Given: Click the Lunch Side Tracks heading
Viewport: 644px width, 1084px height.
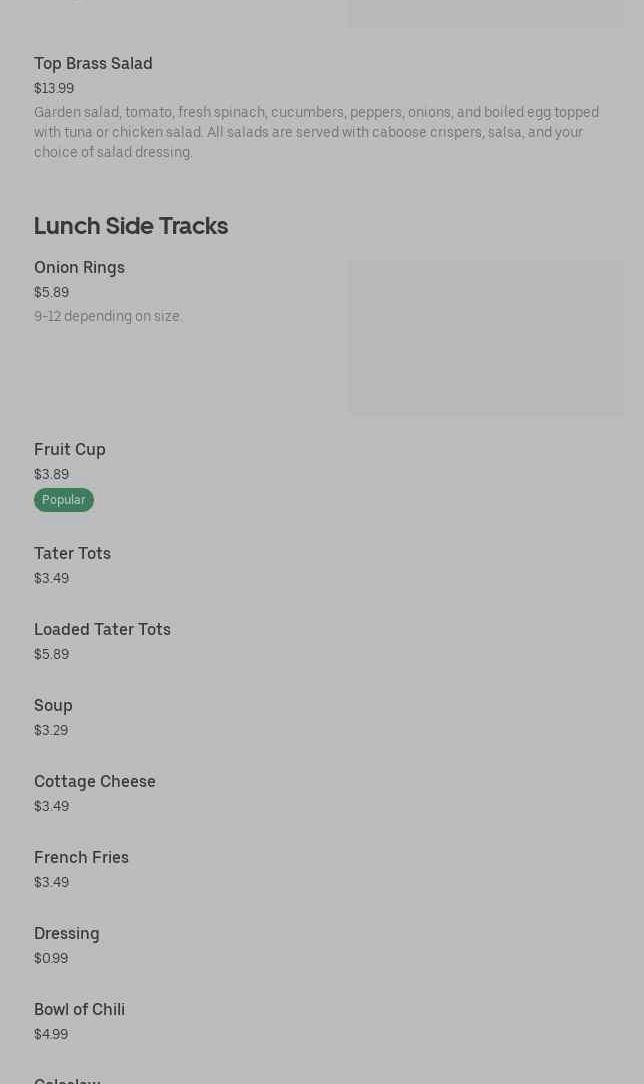Looking at the screenshot, I should 131,226.
